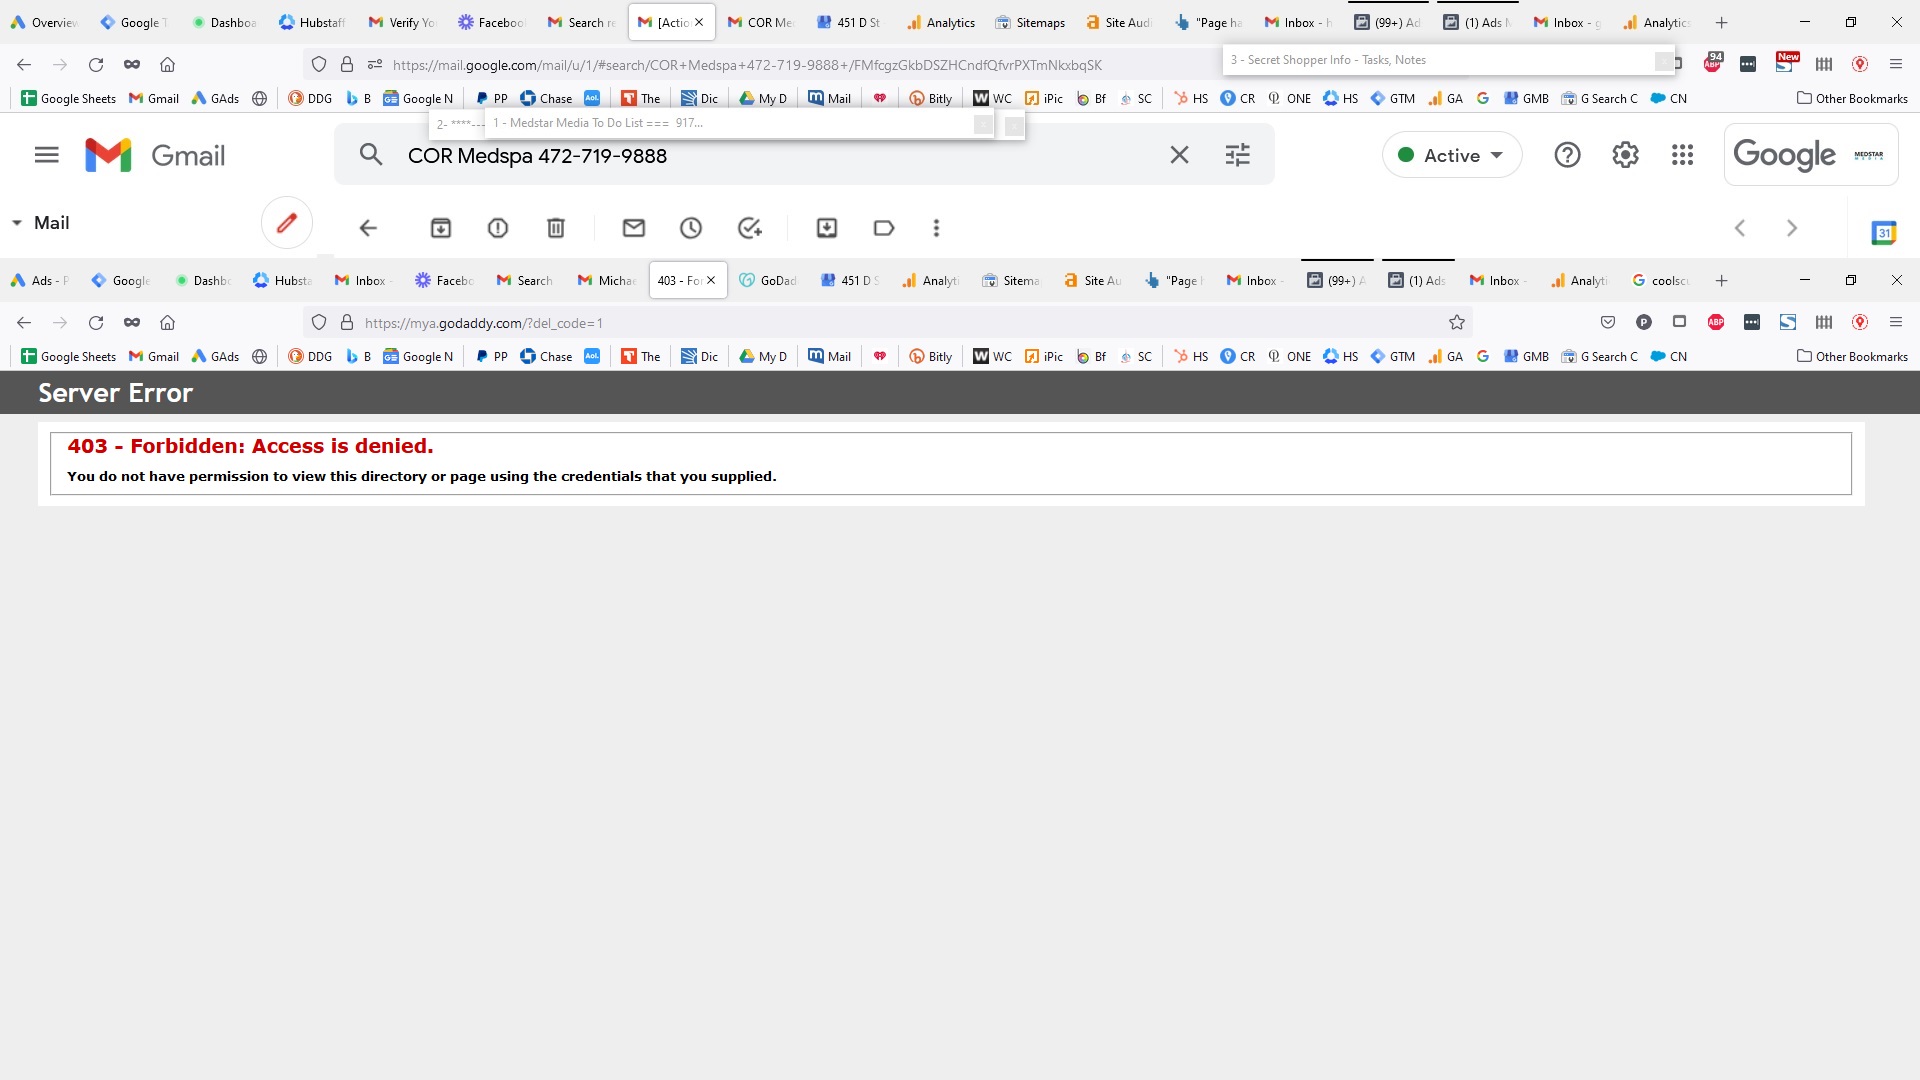
Task: Switch to the Sitemaps tab
Action: pos(1030,23)
